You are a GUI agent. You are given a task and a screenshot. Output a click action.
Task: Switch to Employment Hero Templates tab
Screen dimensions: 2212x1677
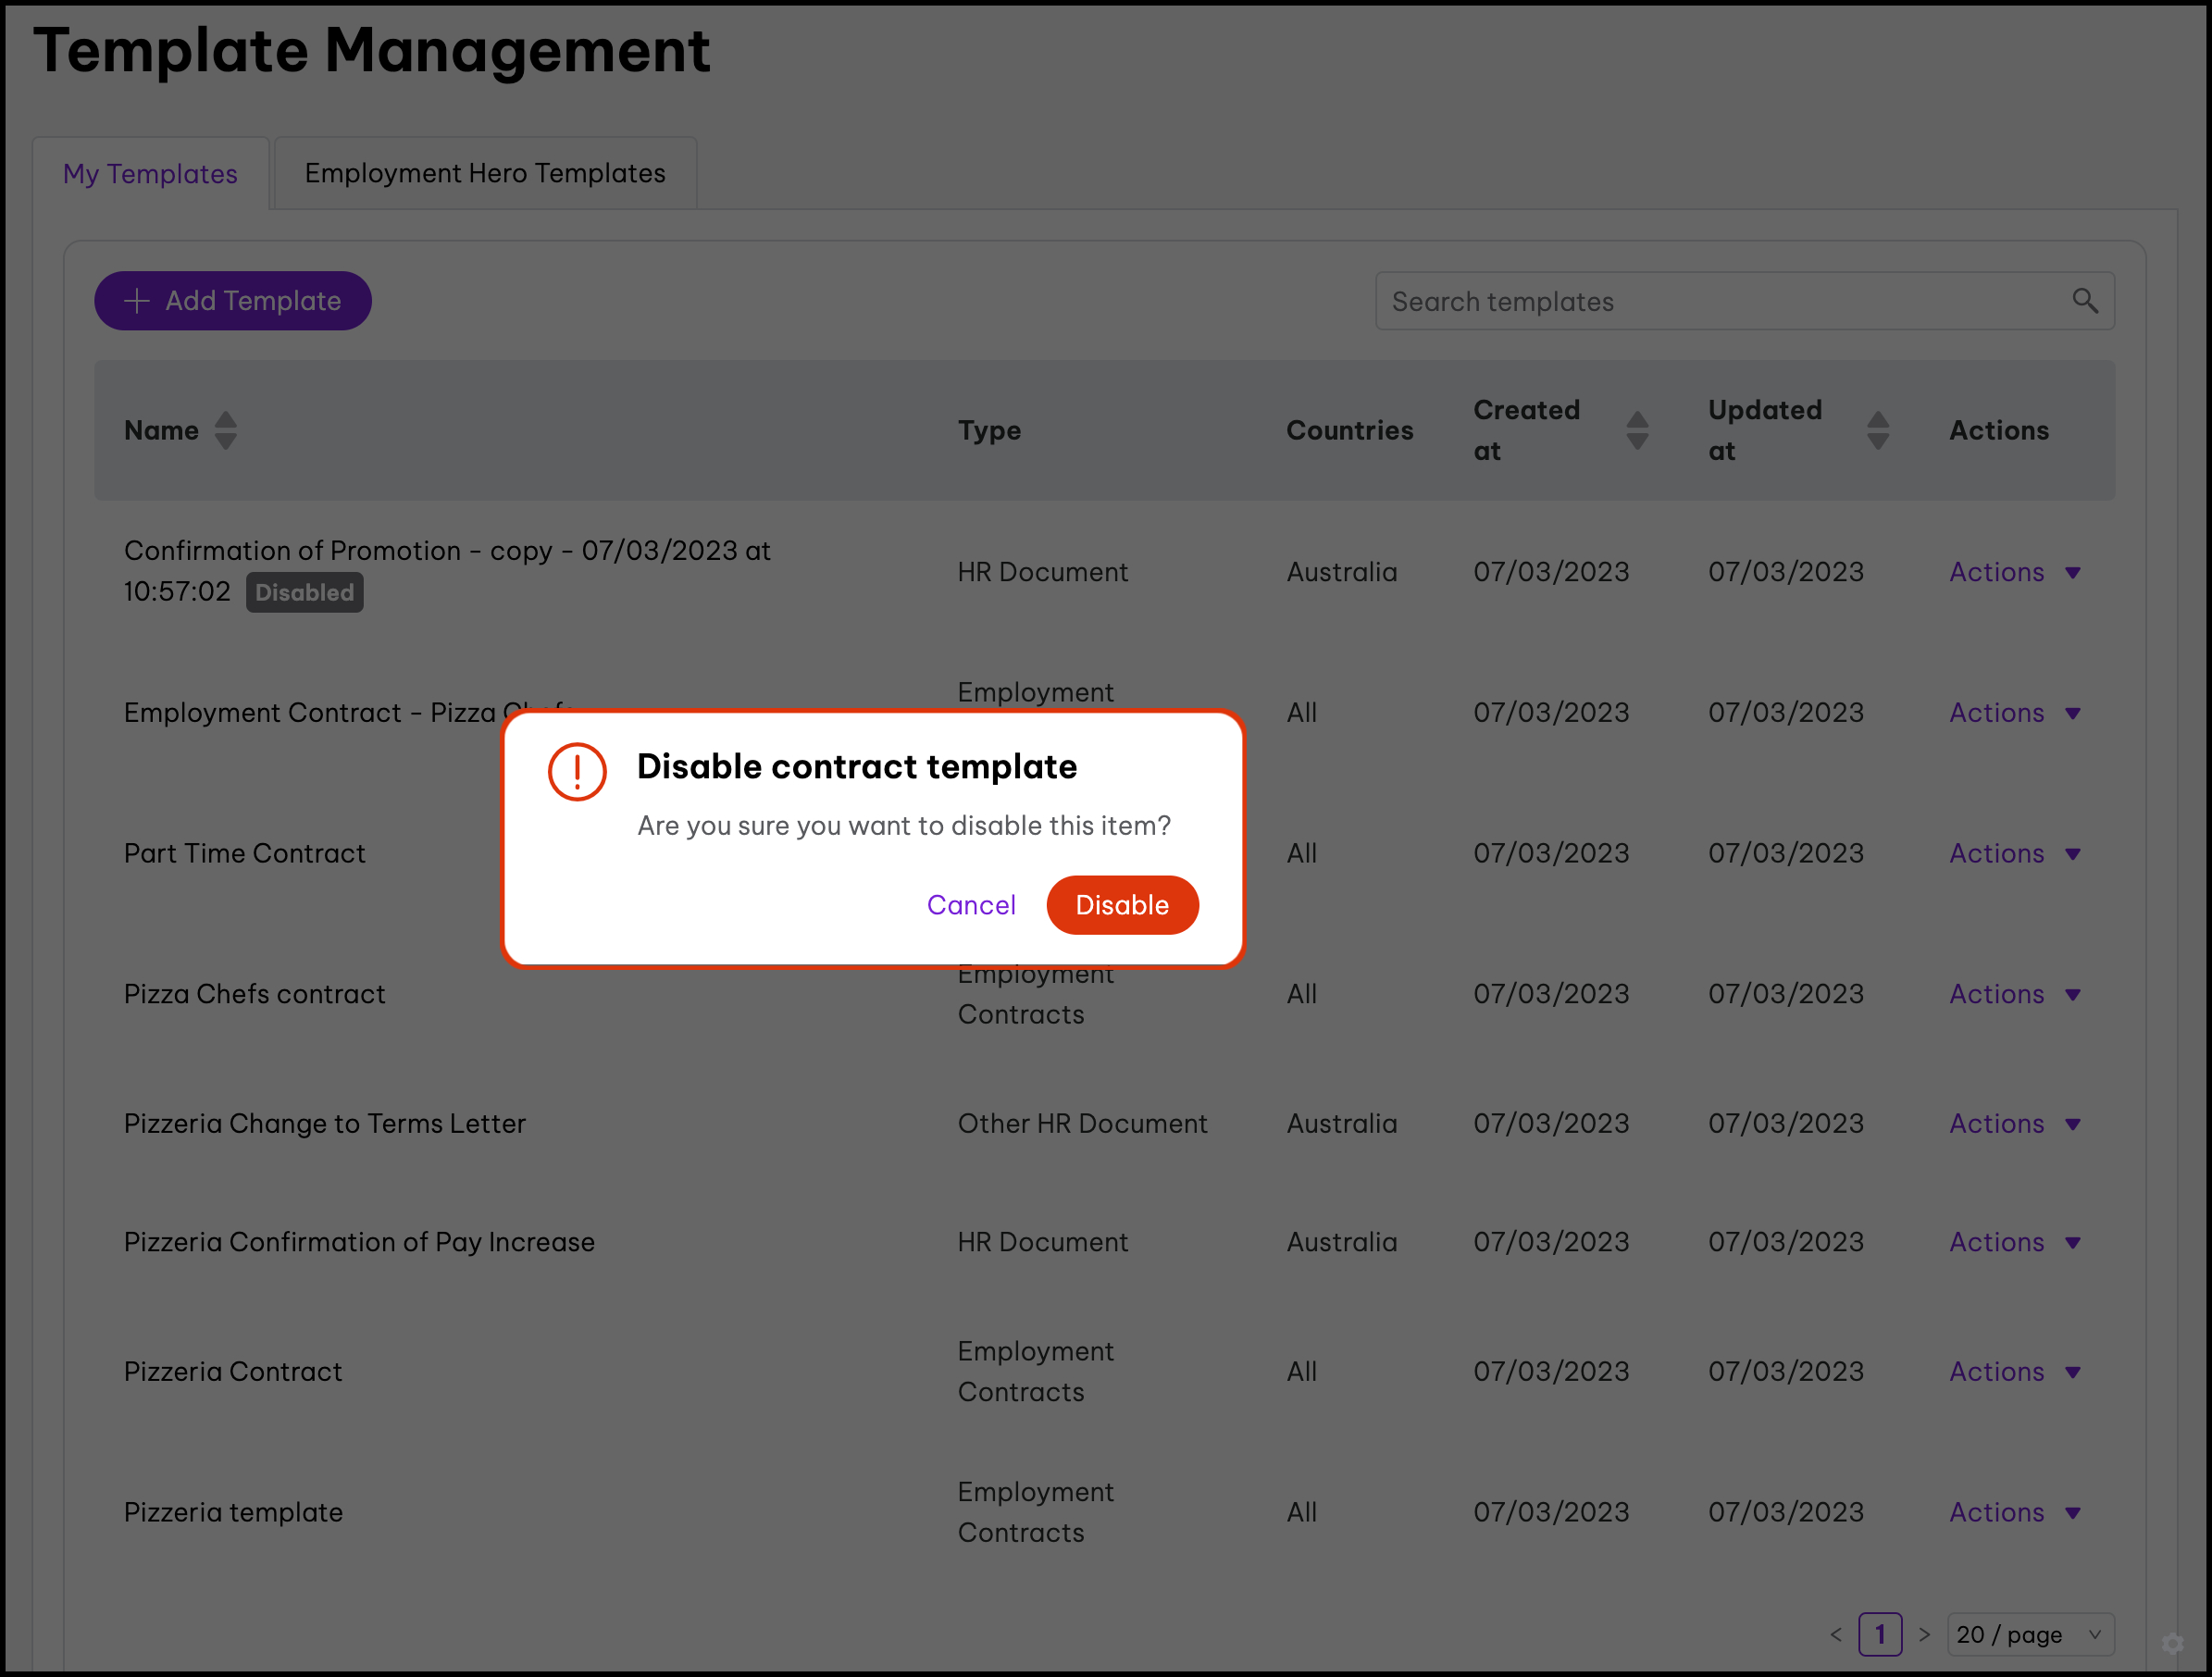[485, 174]
